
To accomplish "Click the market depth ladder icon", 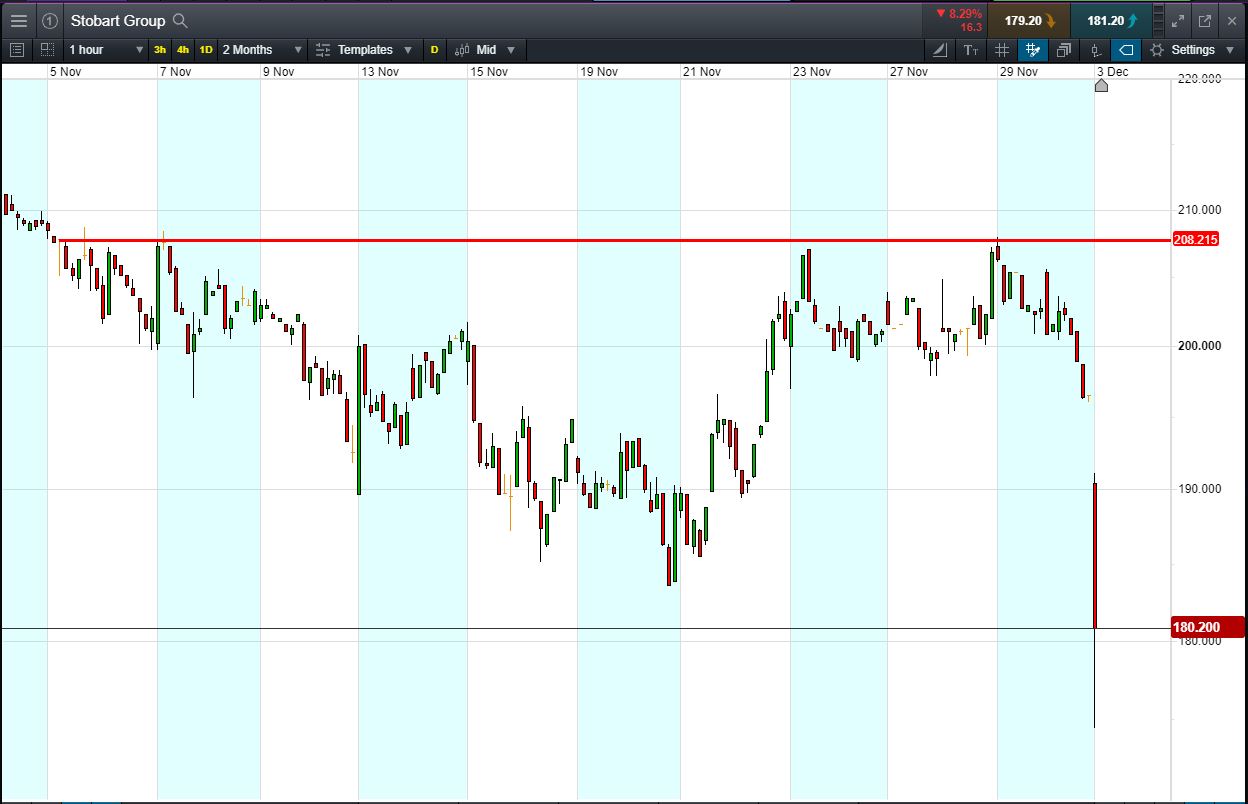I will point(1159,20).
